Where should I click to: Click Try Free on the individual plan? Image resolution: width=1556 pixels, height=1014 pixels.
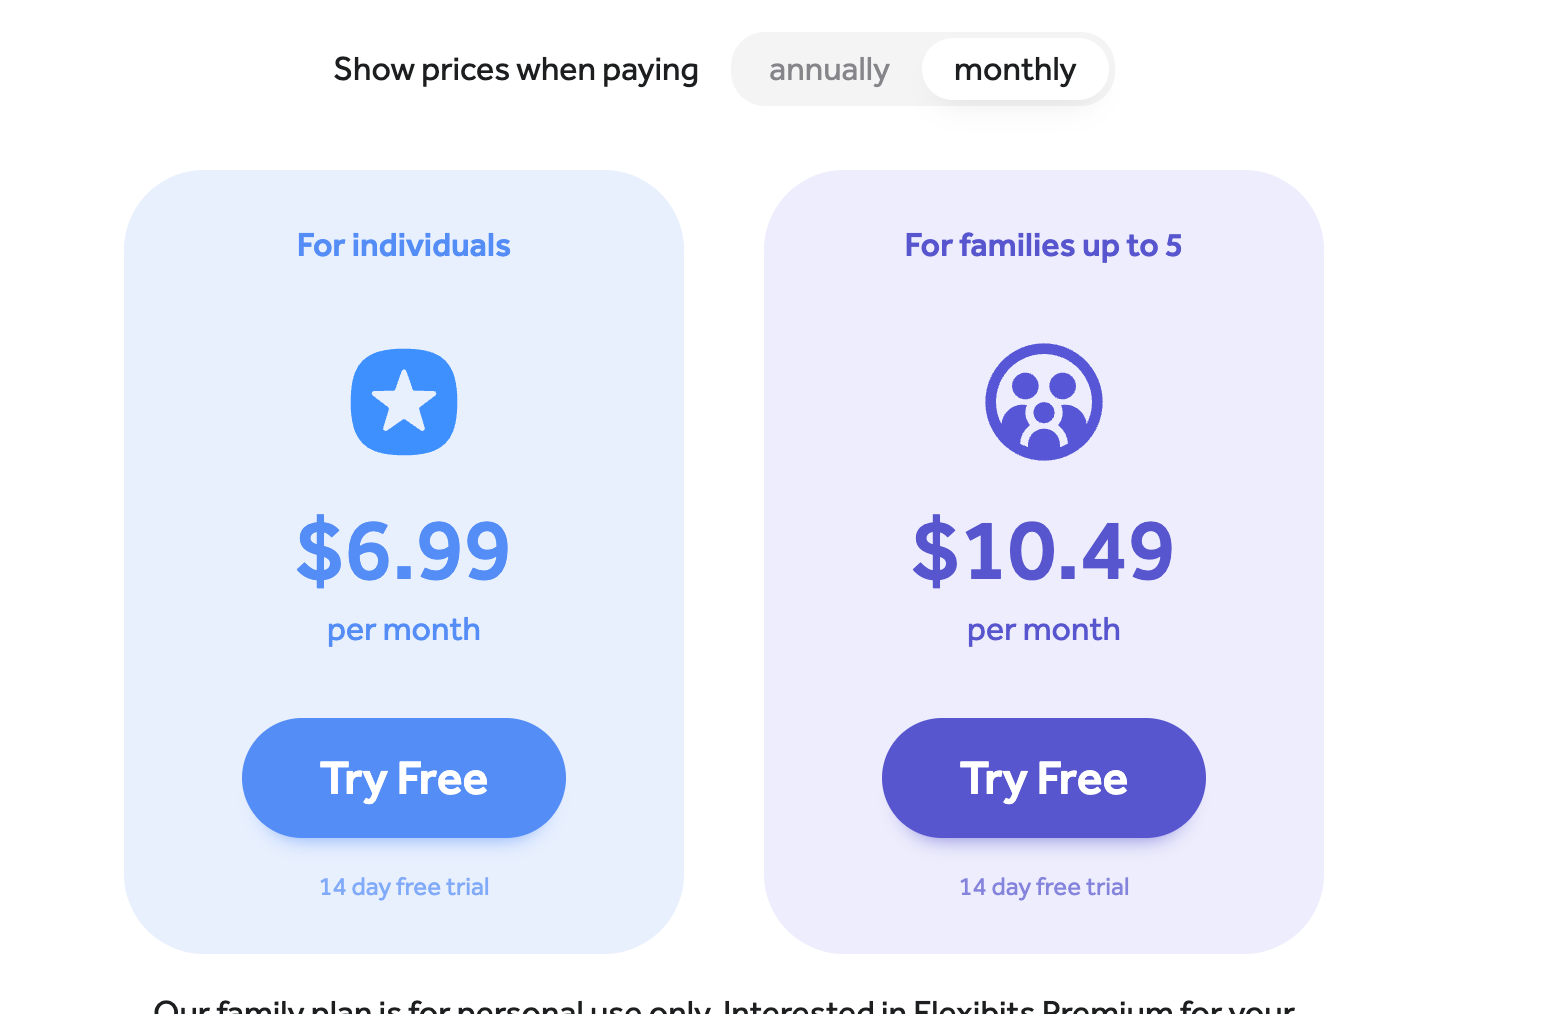click(403, 777)
